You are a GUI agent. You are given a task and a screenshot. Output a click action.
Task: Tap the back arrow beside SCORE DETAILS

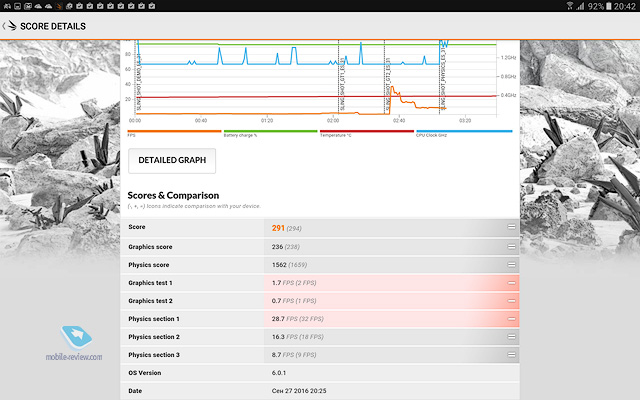coord(4,26)
